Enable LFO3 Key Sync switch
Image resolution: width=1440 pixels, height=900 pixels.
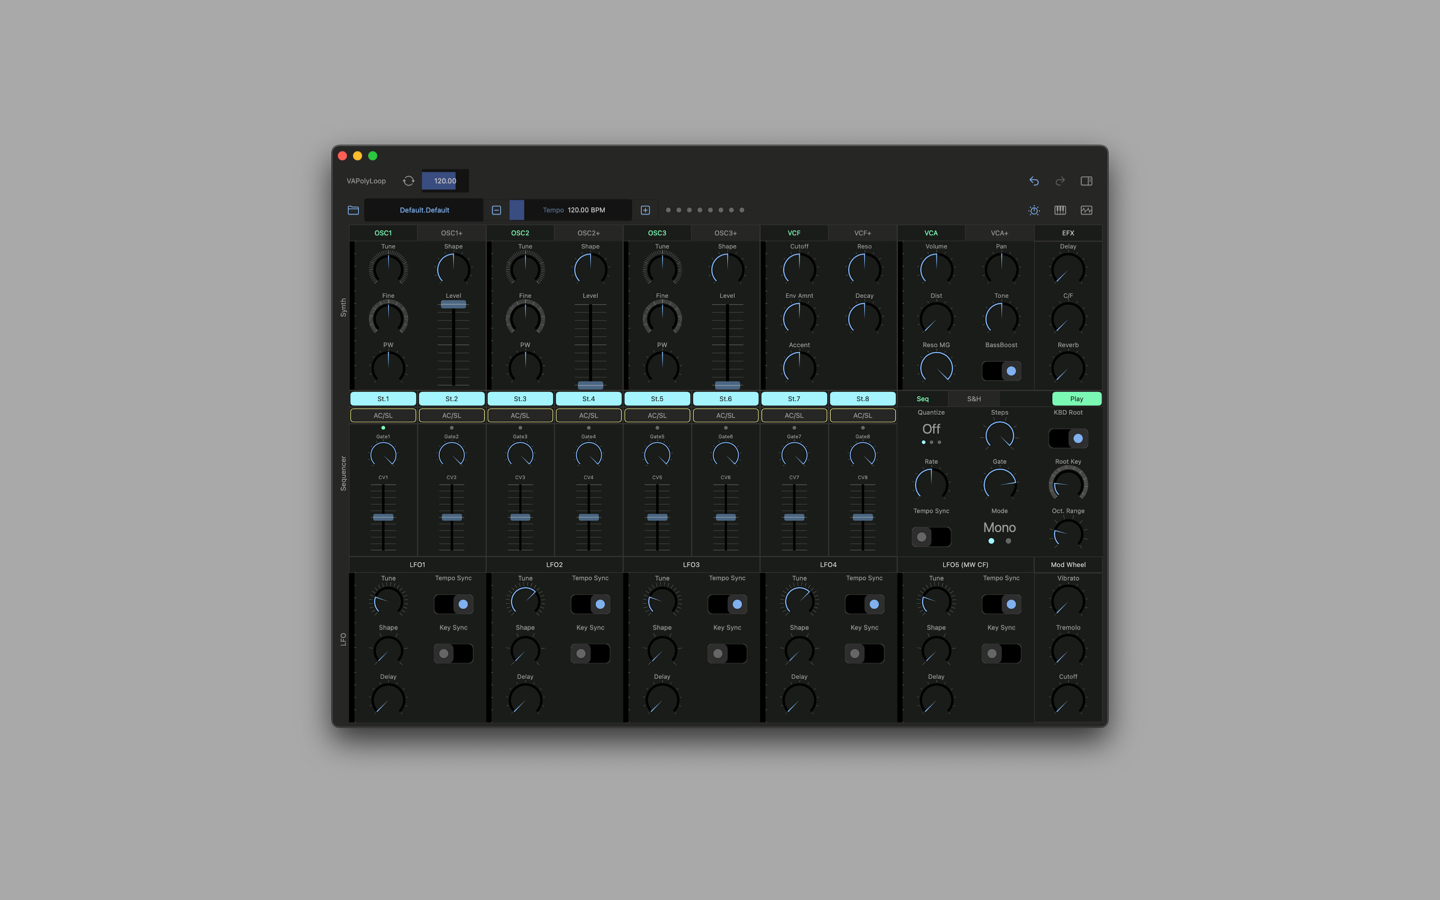coord(727,653)
